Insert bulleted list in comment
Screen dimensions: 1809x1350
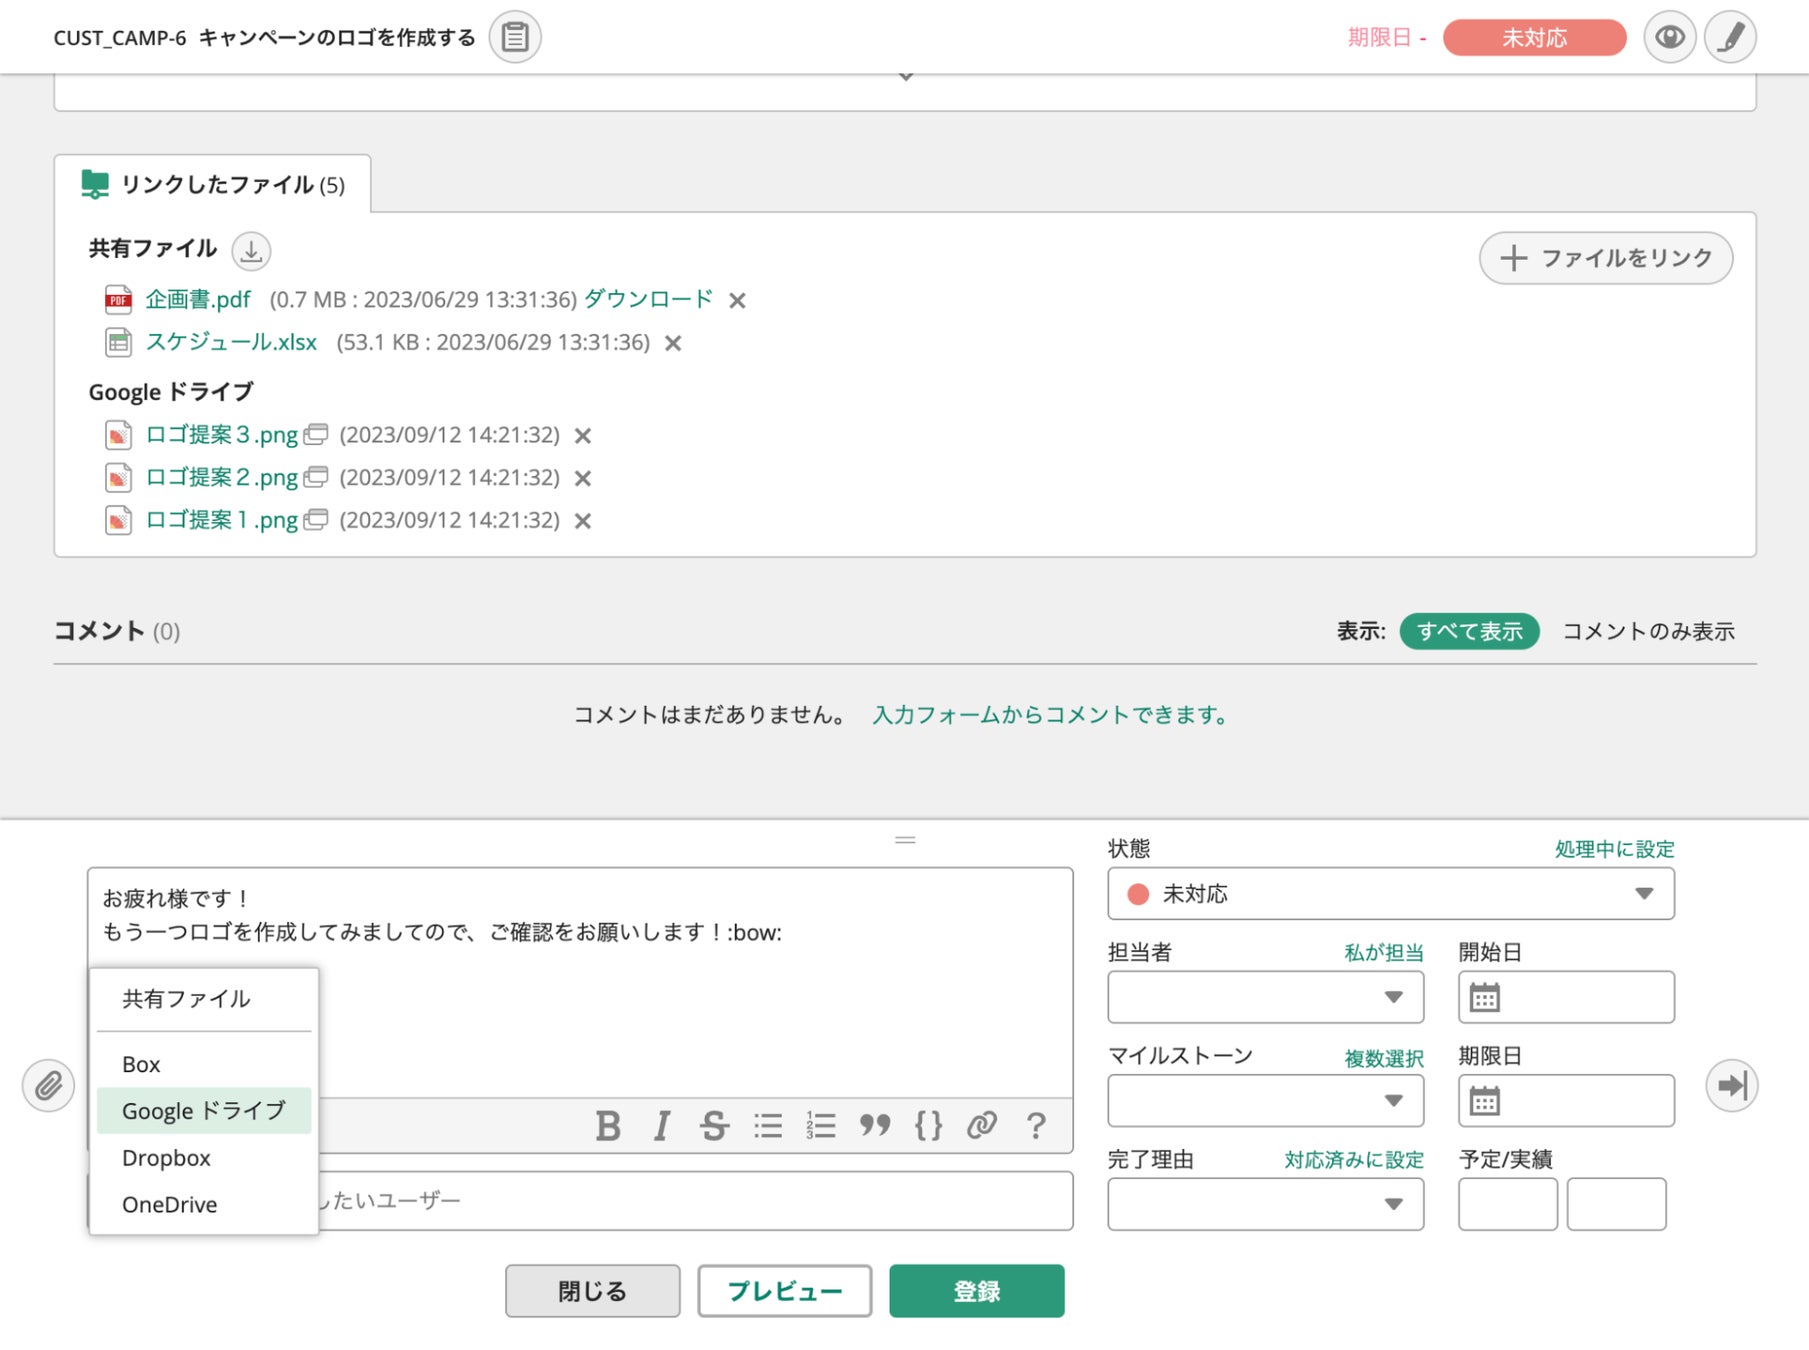[x=768, y=1126]
